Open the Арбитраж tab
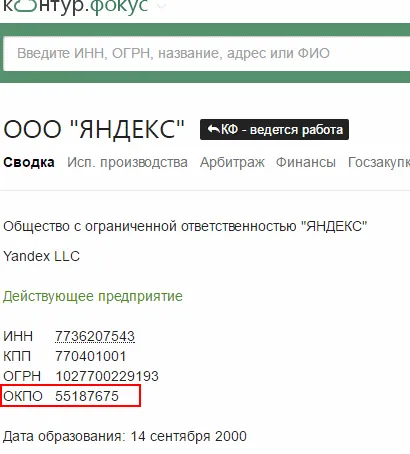This screenshot has width=410, height=454. click(232, 163)
